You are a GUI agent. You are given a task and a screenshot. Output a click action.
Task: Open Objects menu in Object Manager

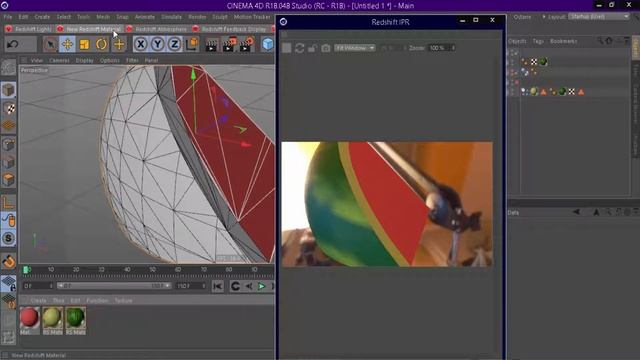click(517, 41)
